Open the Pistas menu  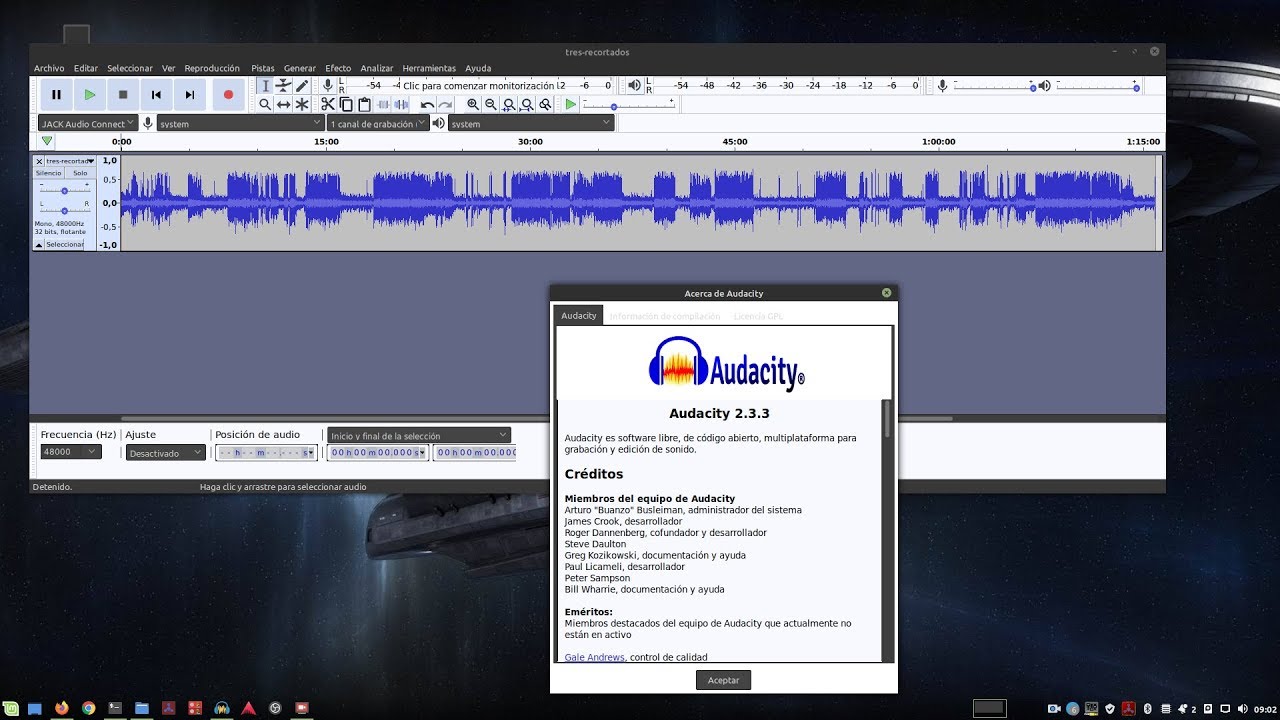263,68
